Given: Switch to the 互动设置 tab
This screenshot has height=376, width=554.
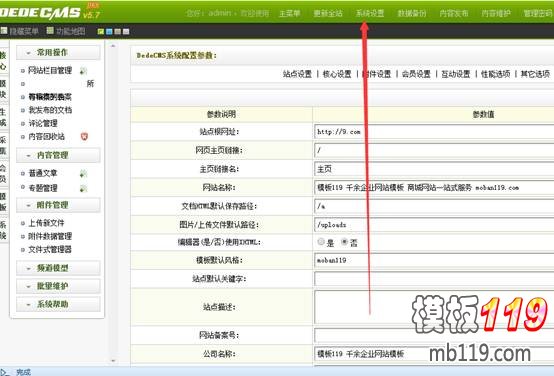Looking at the screenshot, I should click(456, 74).
